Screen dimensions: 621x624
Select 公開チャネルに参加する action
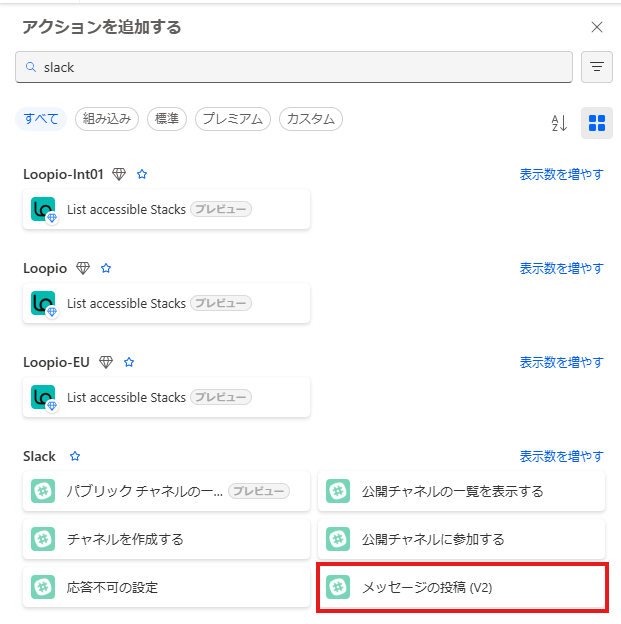[x=461, y=539]
